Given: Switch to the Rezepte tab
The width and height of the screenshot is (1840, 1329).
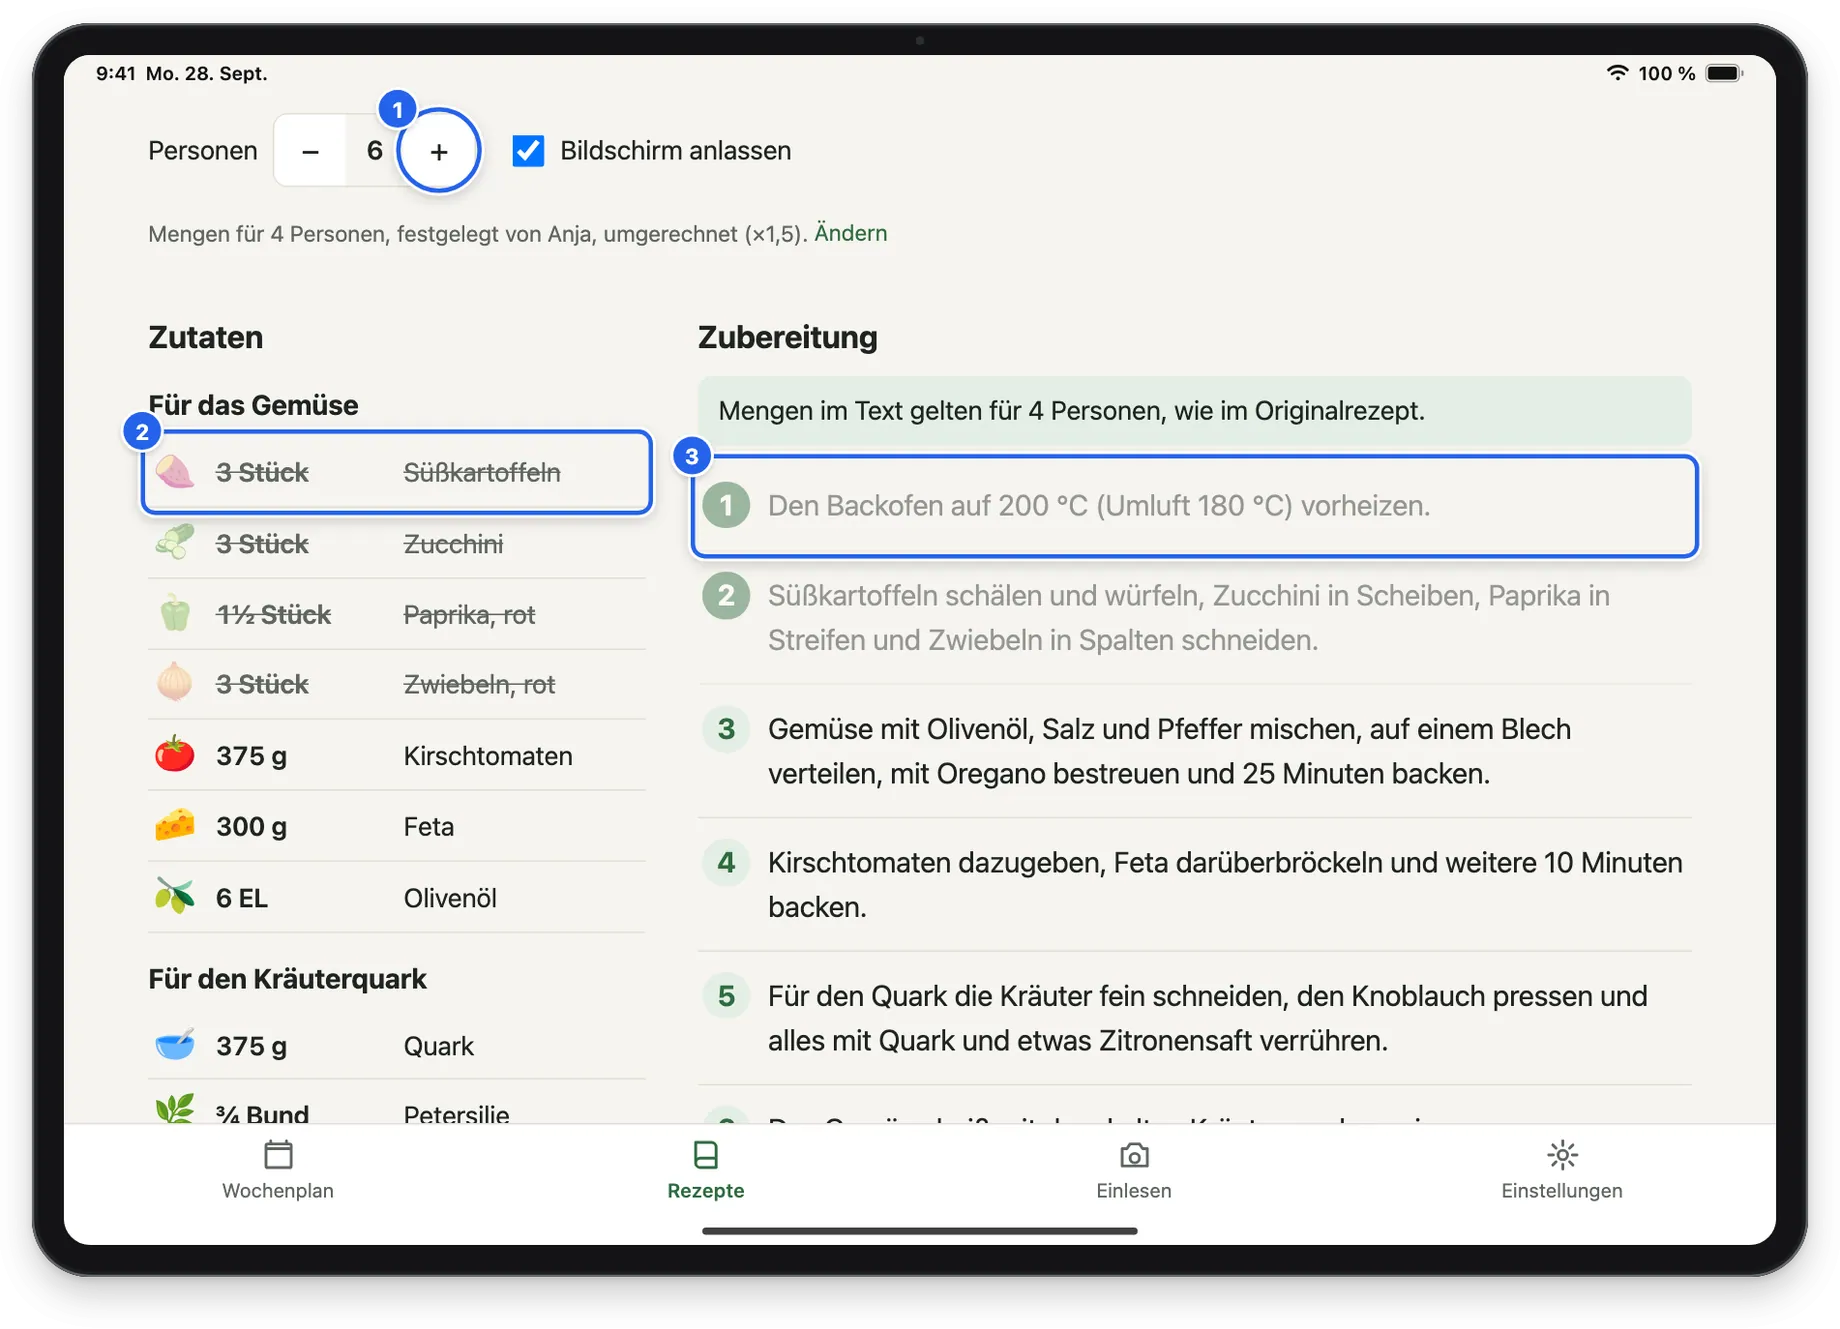Looking at the screenshot, I should (x=706, y=1170).
